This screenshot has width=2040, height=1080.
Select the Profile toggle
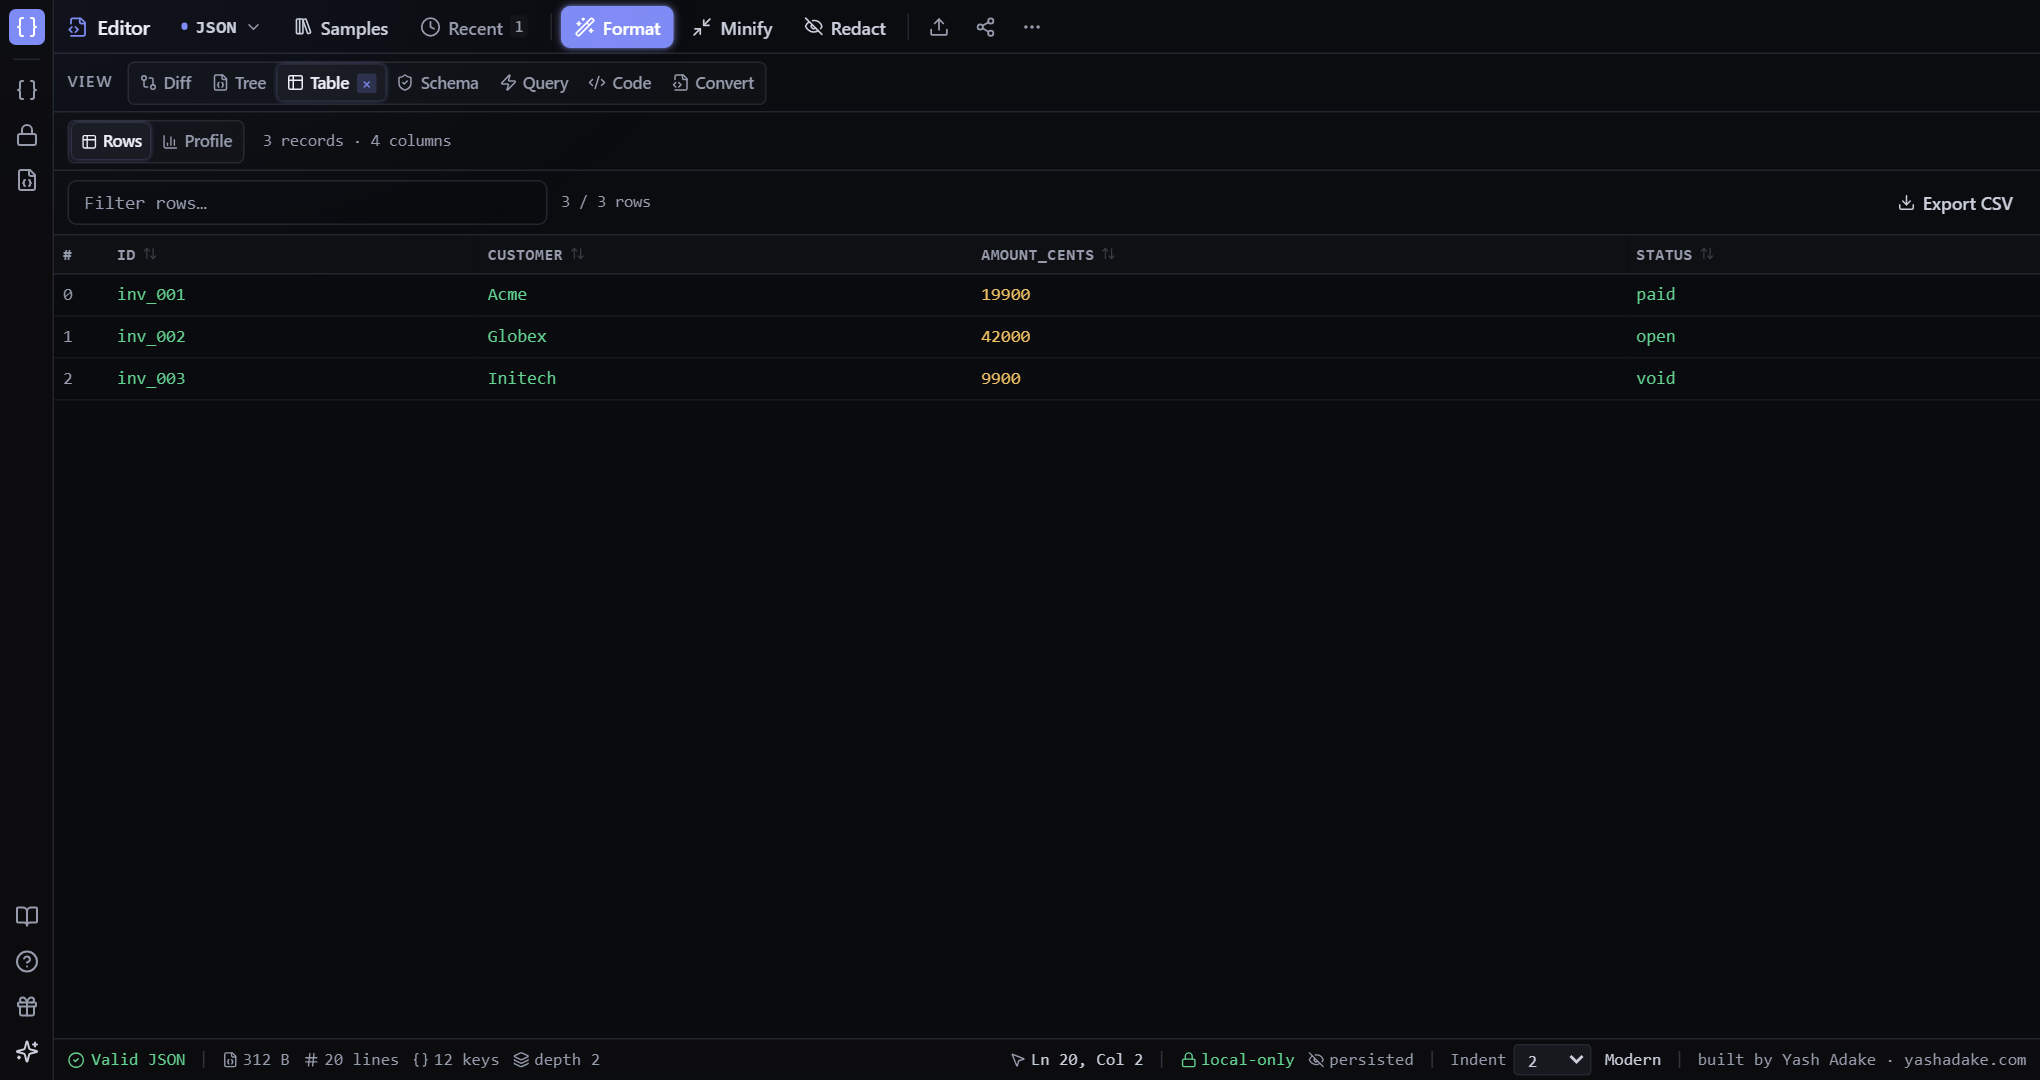coord(197,141)
